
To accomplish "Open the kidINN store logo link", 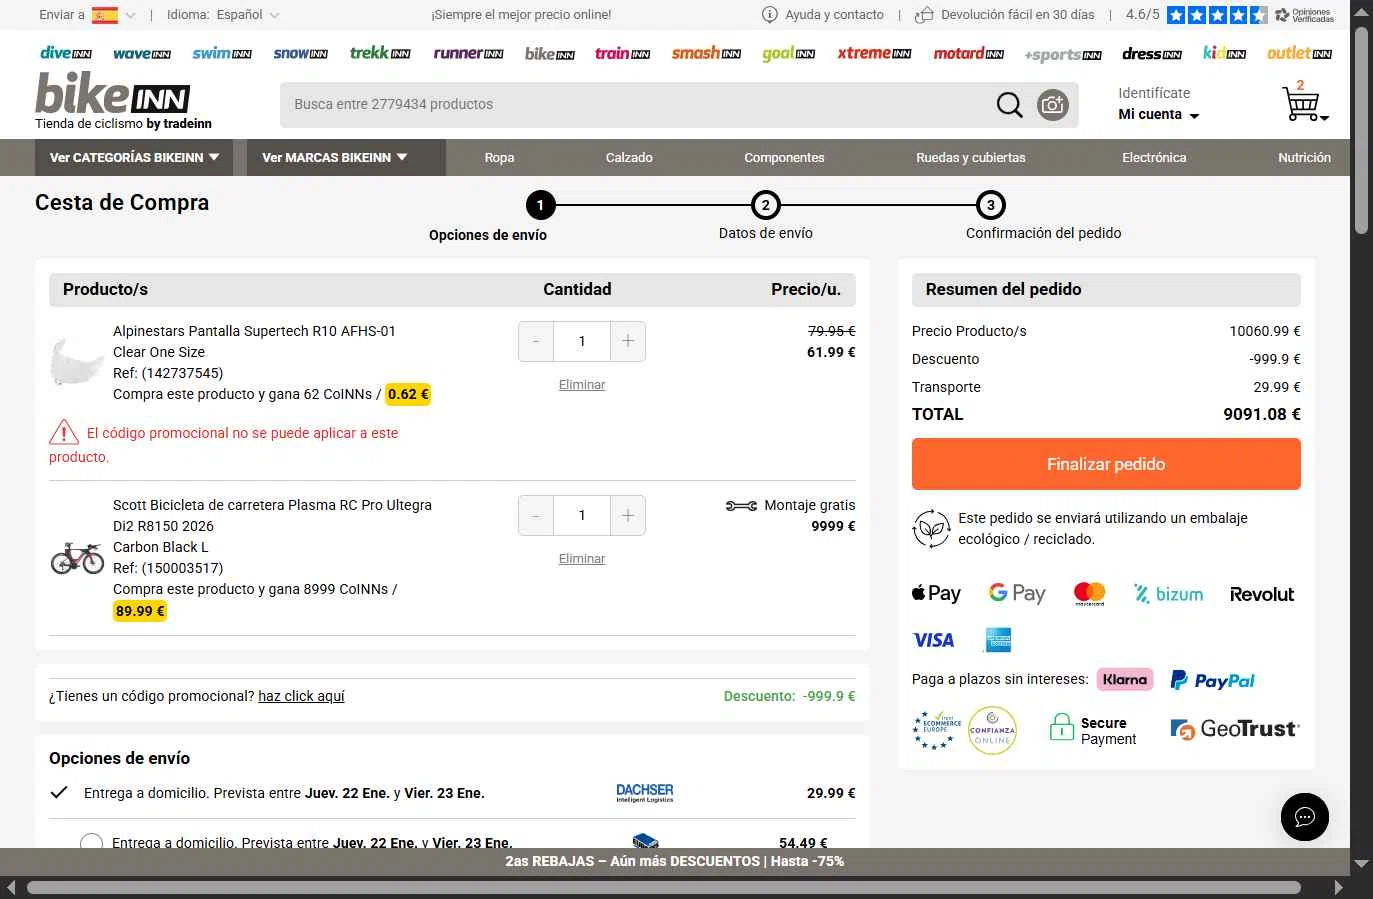I will click(x=1225, y=53).
